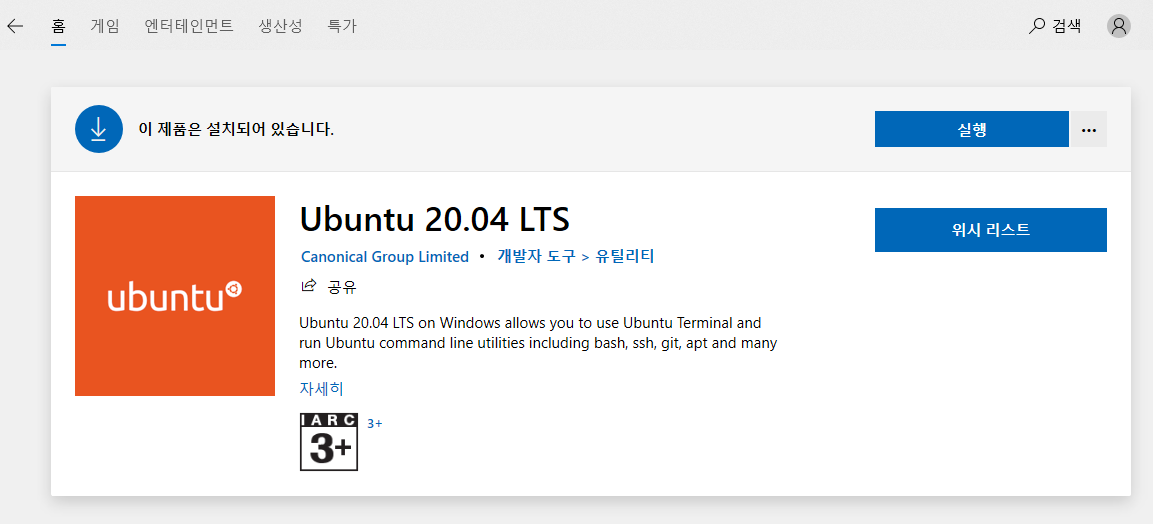Open the 유틸리티 subcategory link
Viewport: 1153px width, 524px height.
point(624,256)
